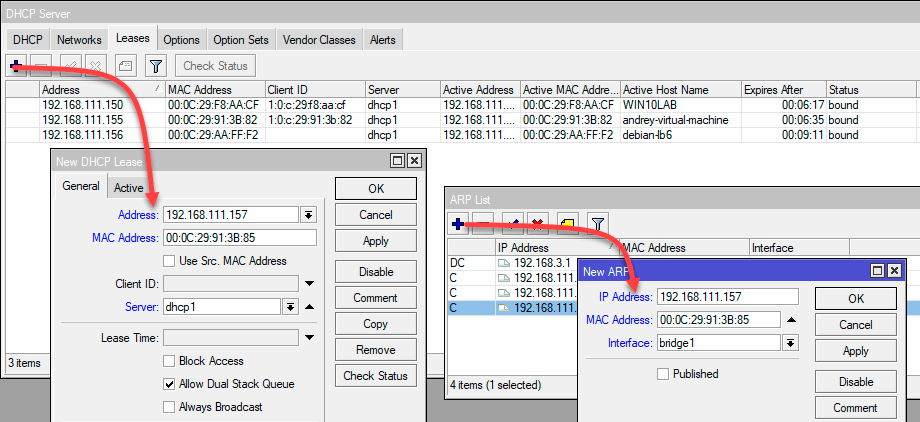Image resolution: width=920 pixels, height=422 pixels.
Task: Click MAC Address field in New DHCP Lease
Action: [239, 238]
